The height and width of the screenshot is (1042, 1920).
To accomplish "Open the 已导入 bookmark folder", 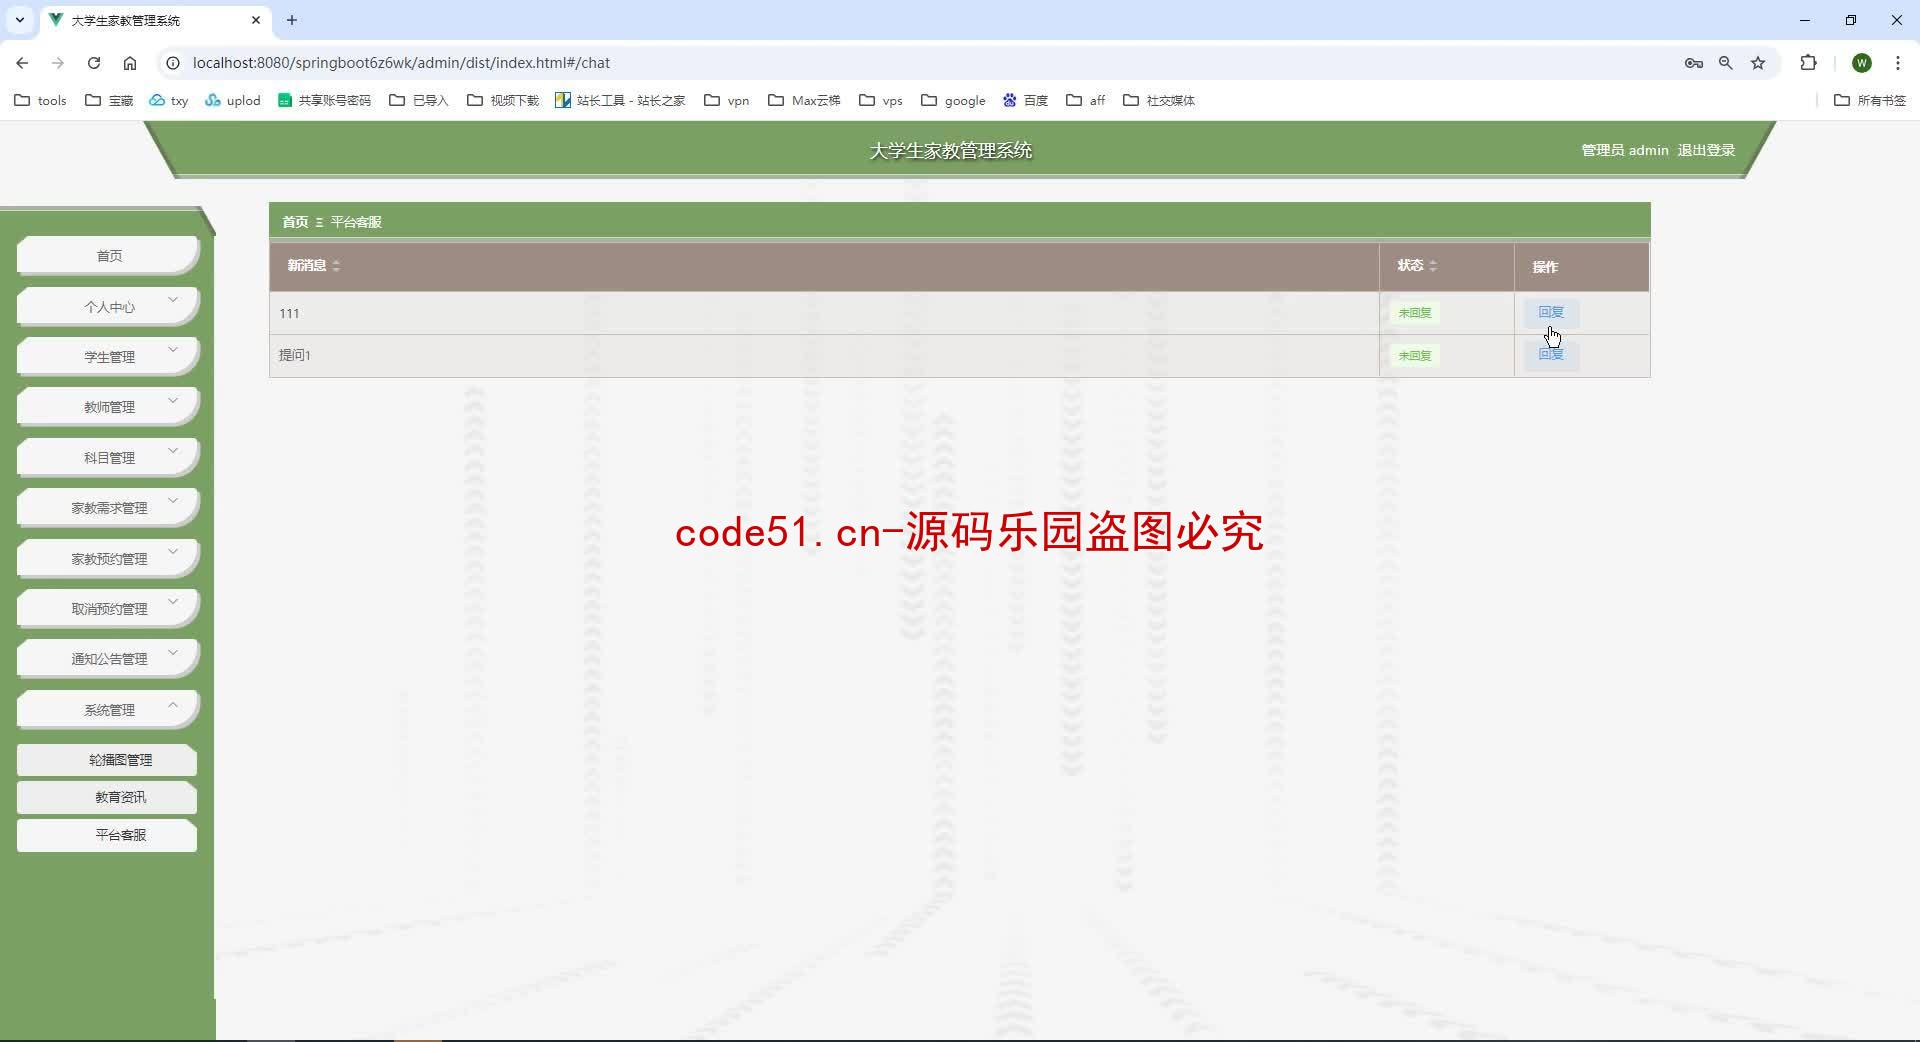I will coord(419,100).
